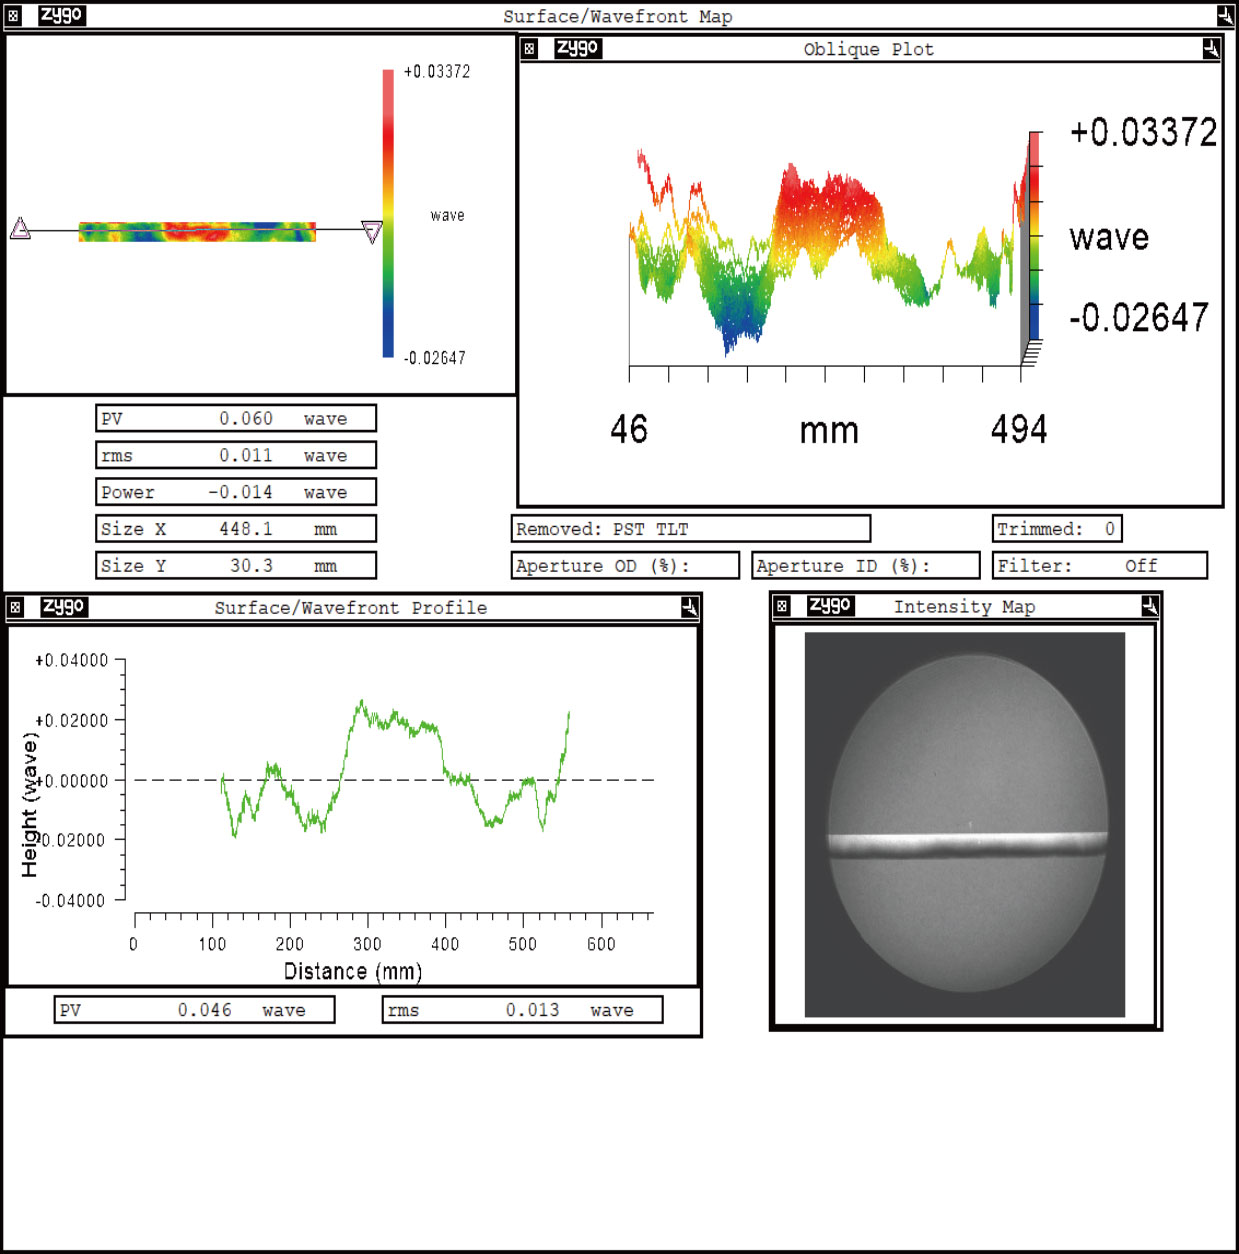Click the wave color scale bar next to the surface map
Image resolution: width=1239 pixels, height=1254 pixels.
point(386,215)
